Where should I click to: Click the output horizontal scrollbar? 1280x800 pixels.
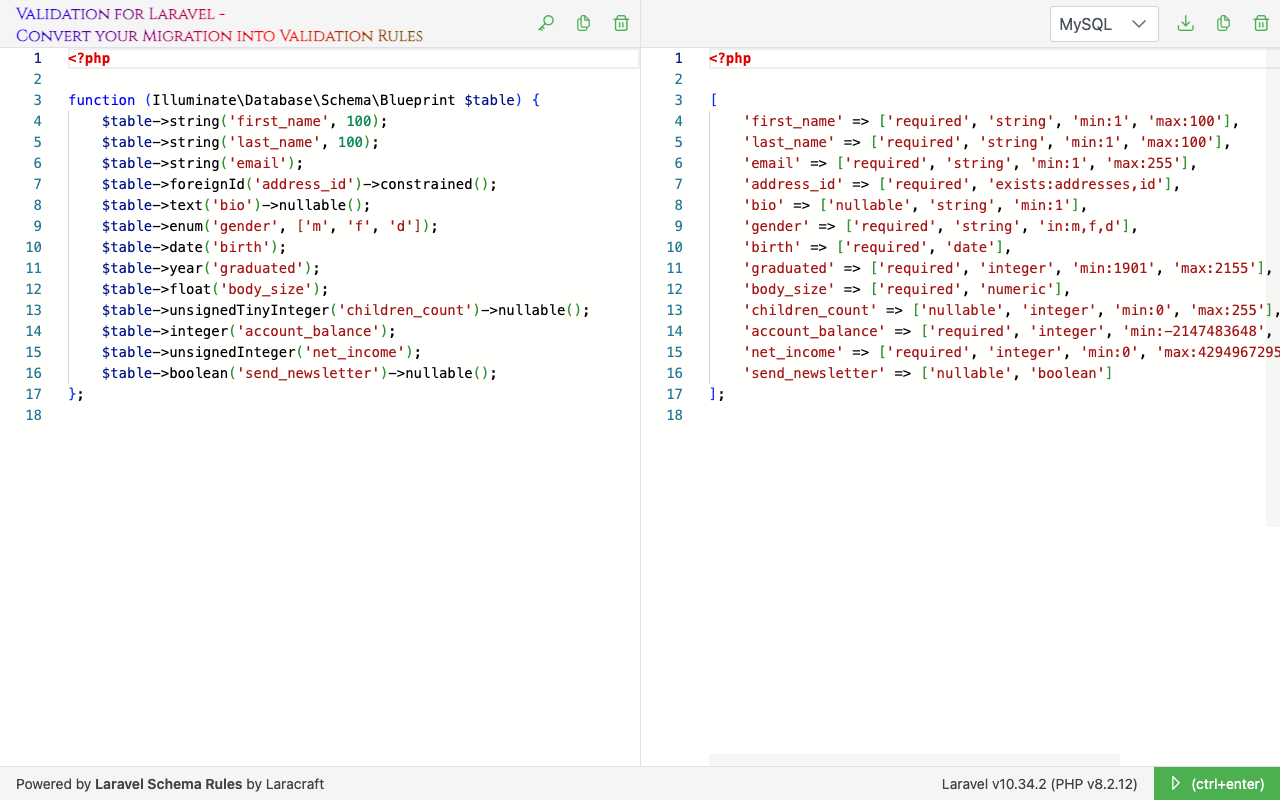914,760
